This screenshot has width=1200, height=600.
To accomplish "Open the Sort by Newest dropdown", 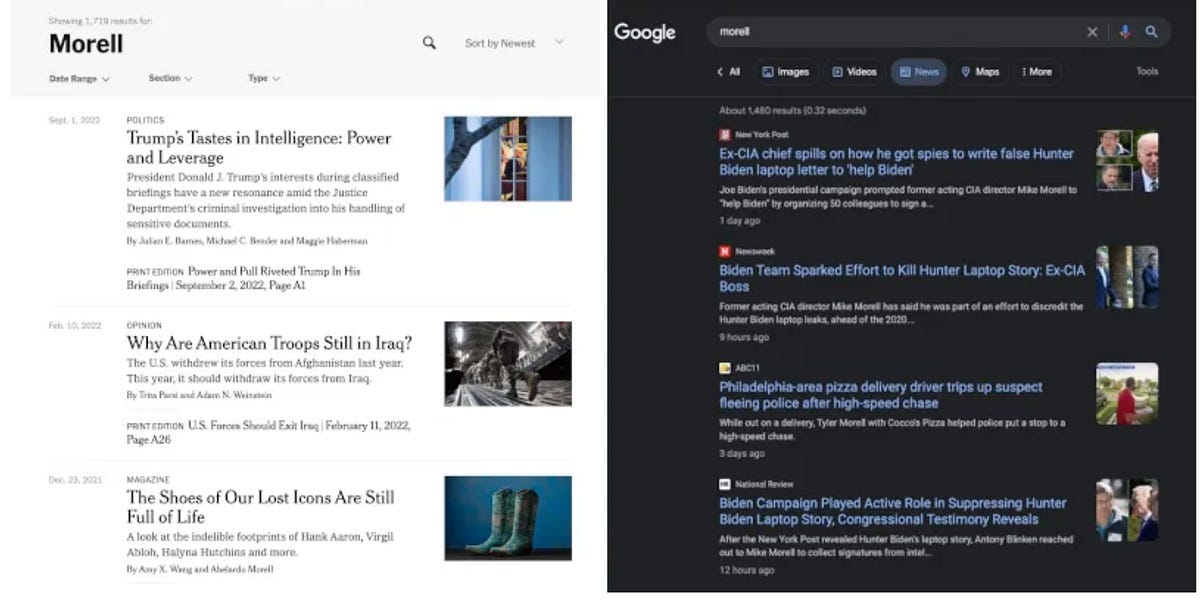I will [514, 43].
